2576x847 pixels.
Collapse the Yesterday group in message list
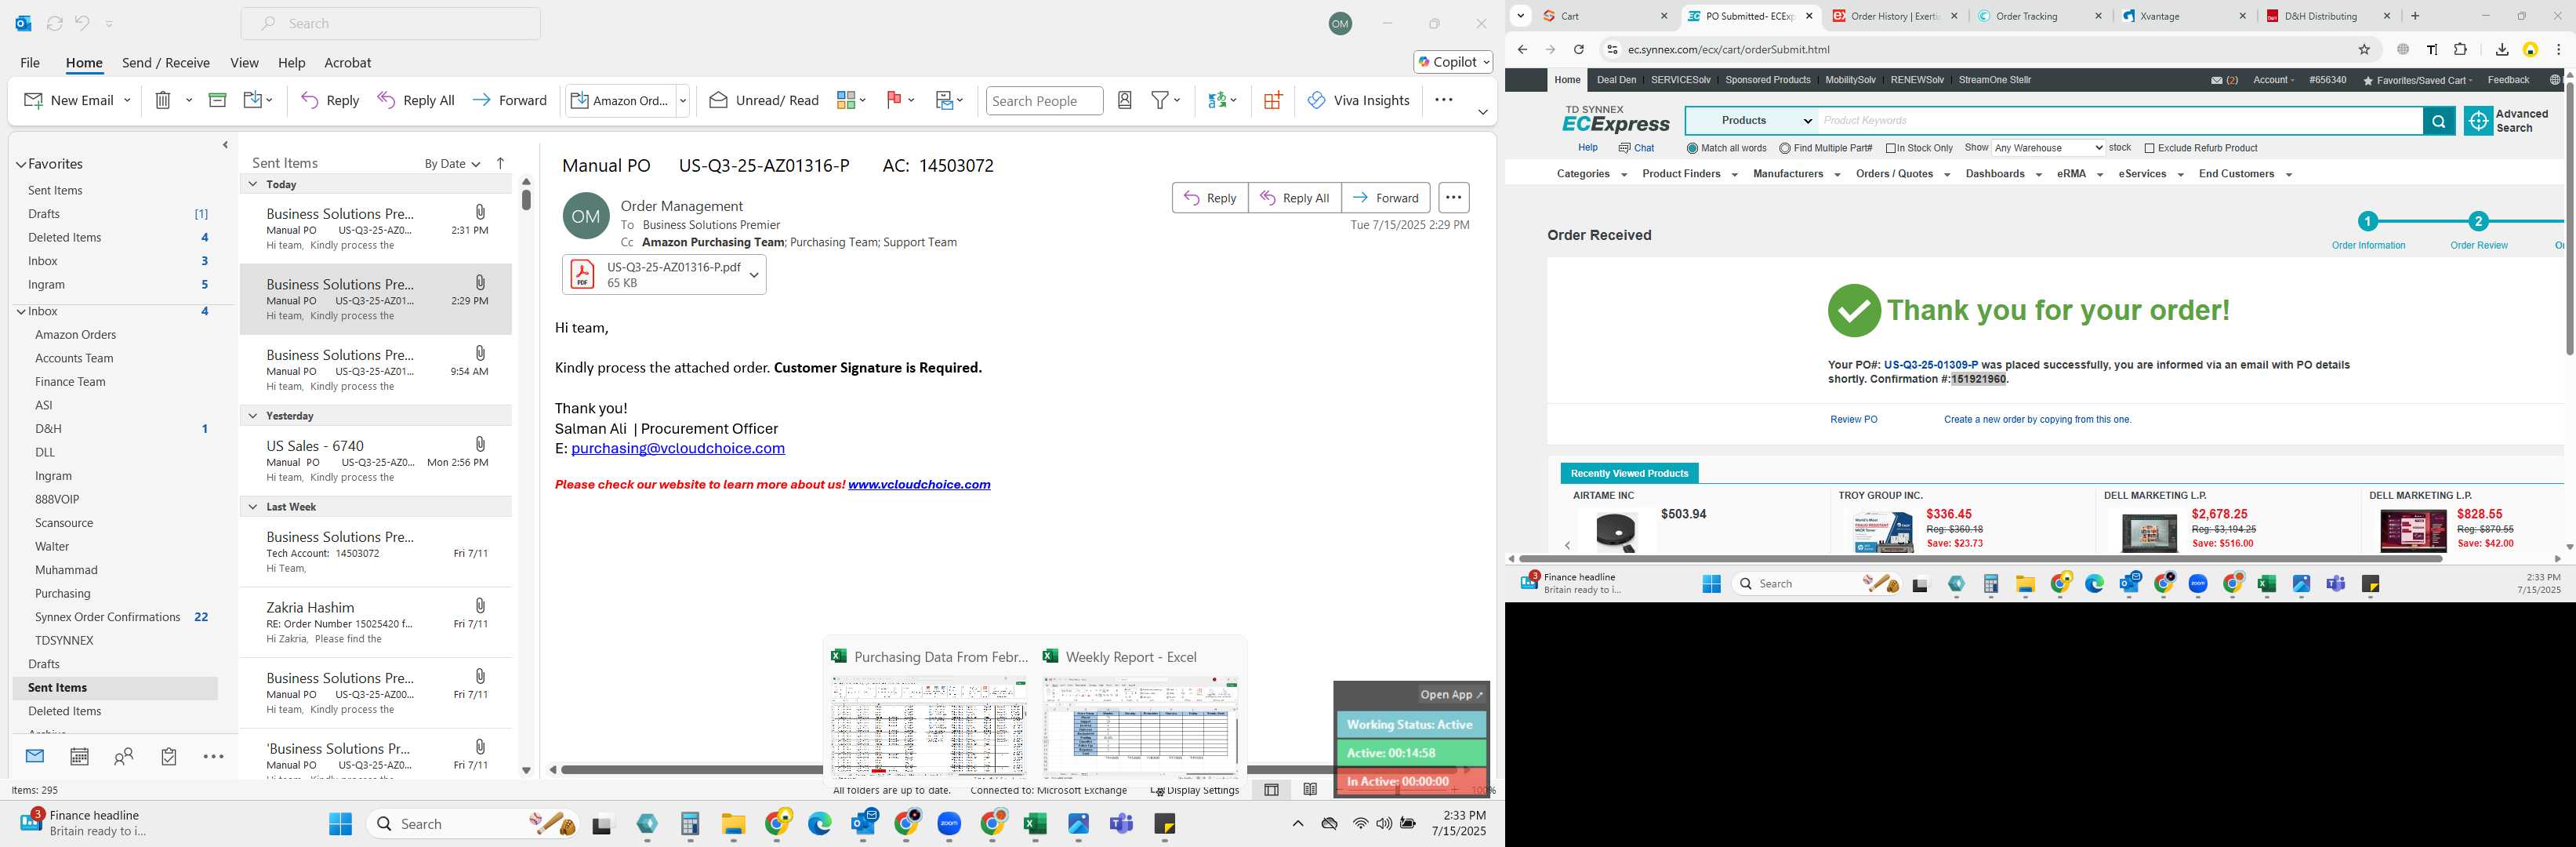coord(253,415)
